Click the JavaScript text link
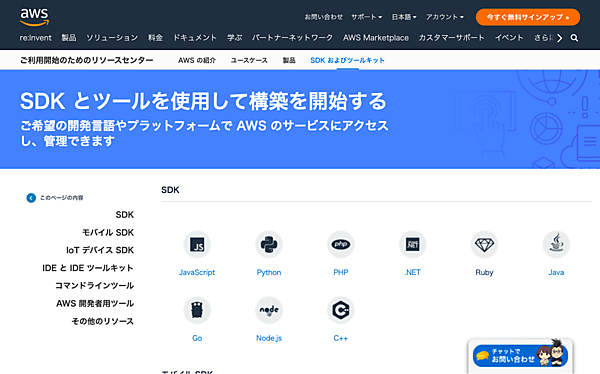 (x=197, y=272)
